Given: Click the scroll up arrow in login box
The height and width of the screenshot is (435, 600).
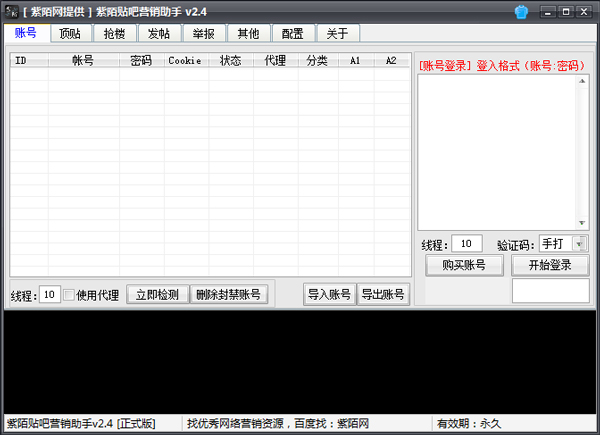Looking at the screenshot, I should point(582,81).
